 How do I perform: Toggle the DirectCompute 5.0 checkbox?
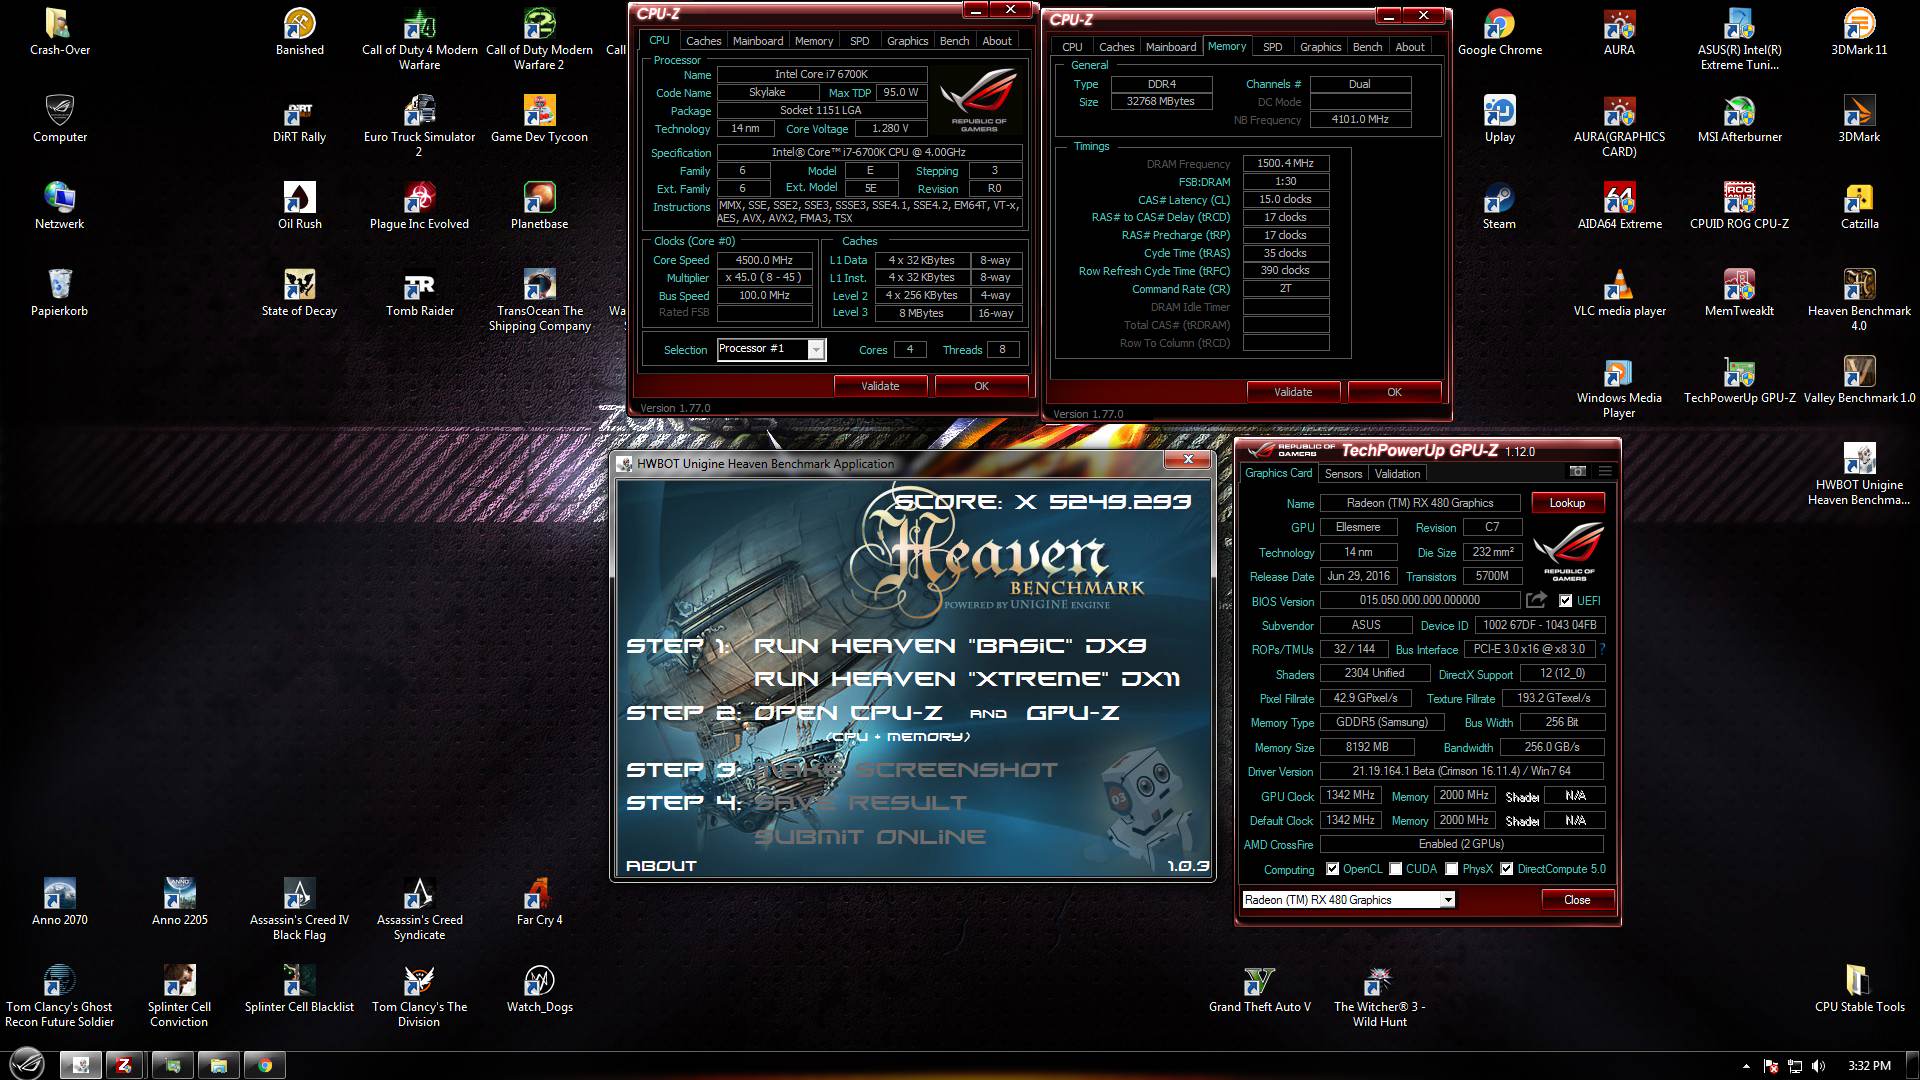[1506, 869]
